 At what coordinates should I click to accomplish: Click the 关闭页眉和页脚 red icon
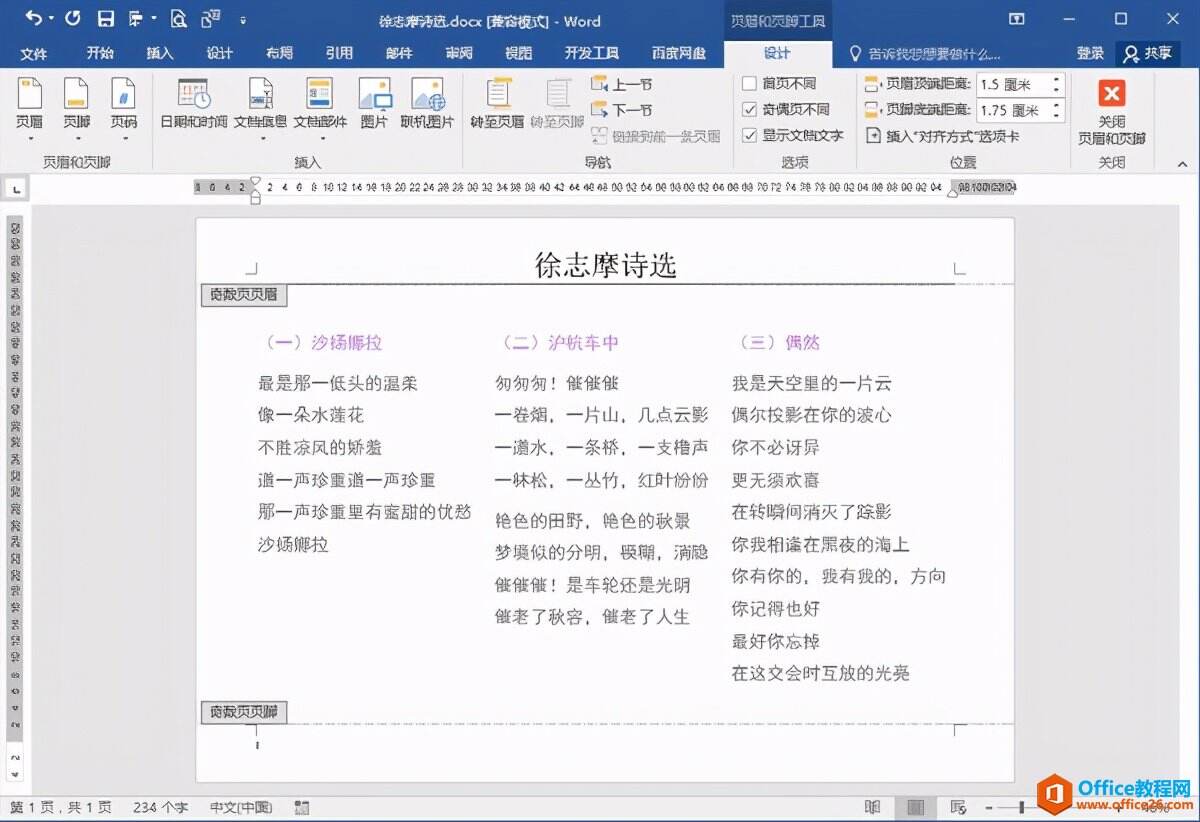tap(1111, 94)
